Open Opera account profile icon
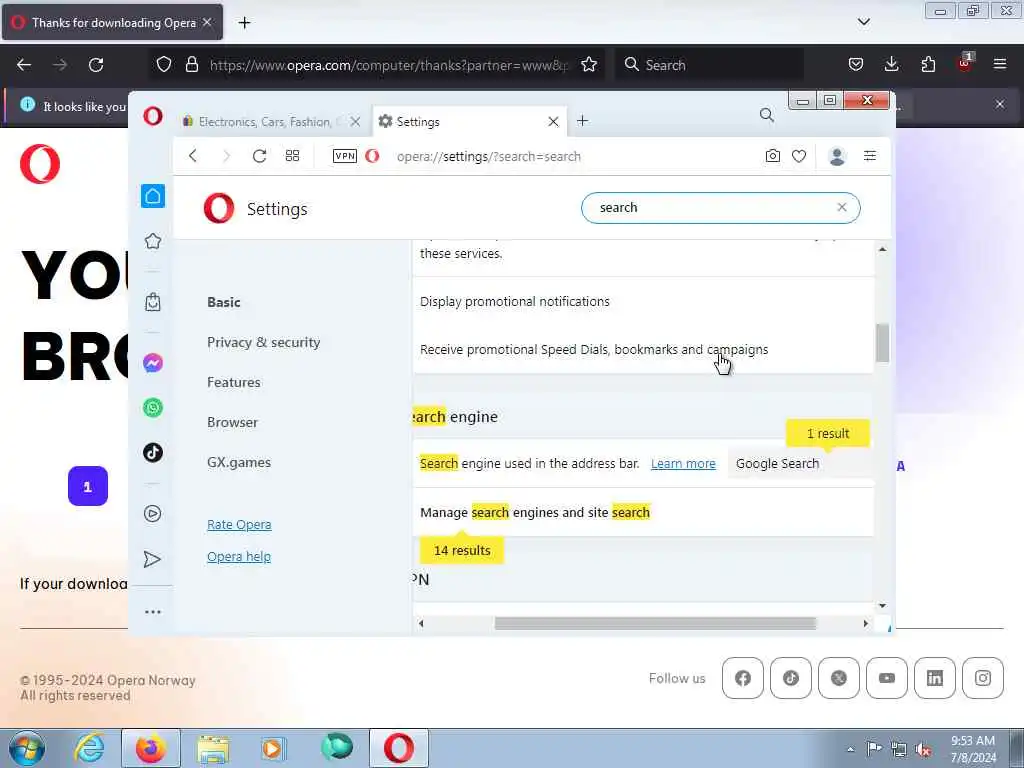This screenshot has width=1024, height=768. coord(837,156)
